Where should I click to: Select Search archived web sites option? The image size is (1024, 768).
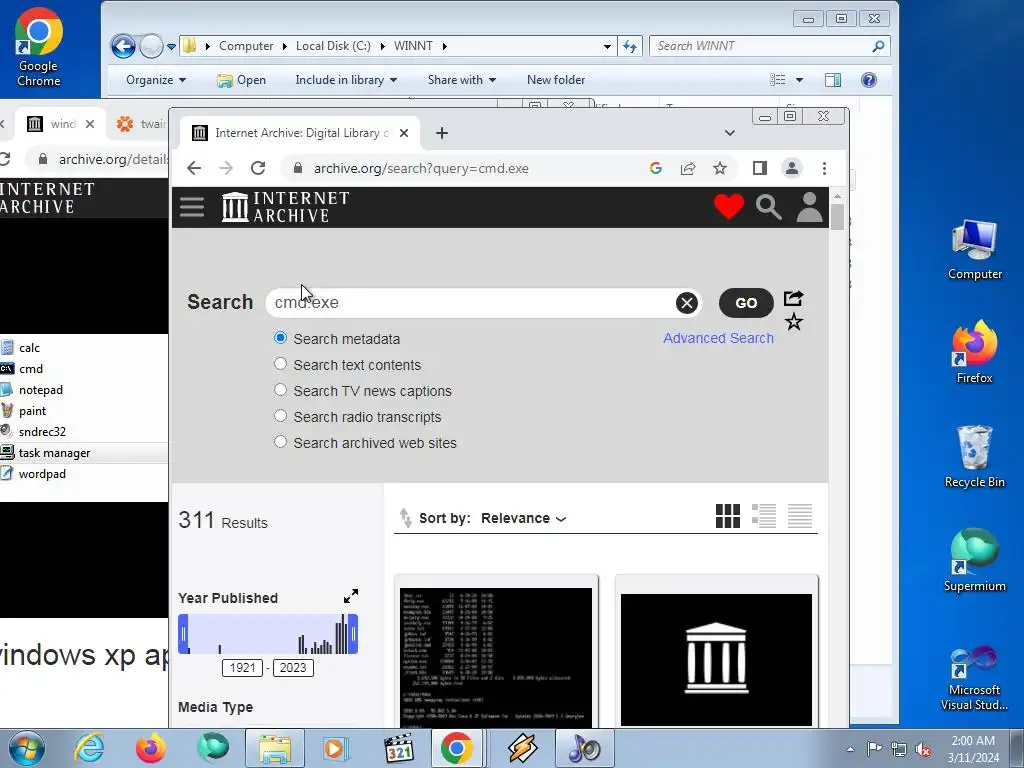(x=280, y=441)
